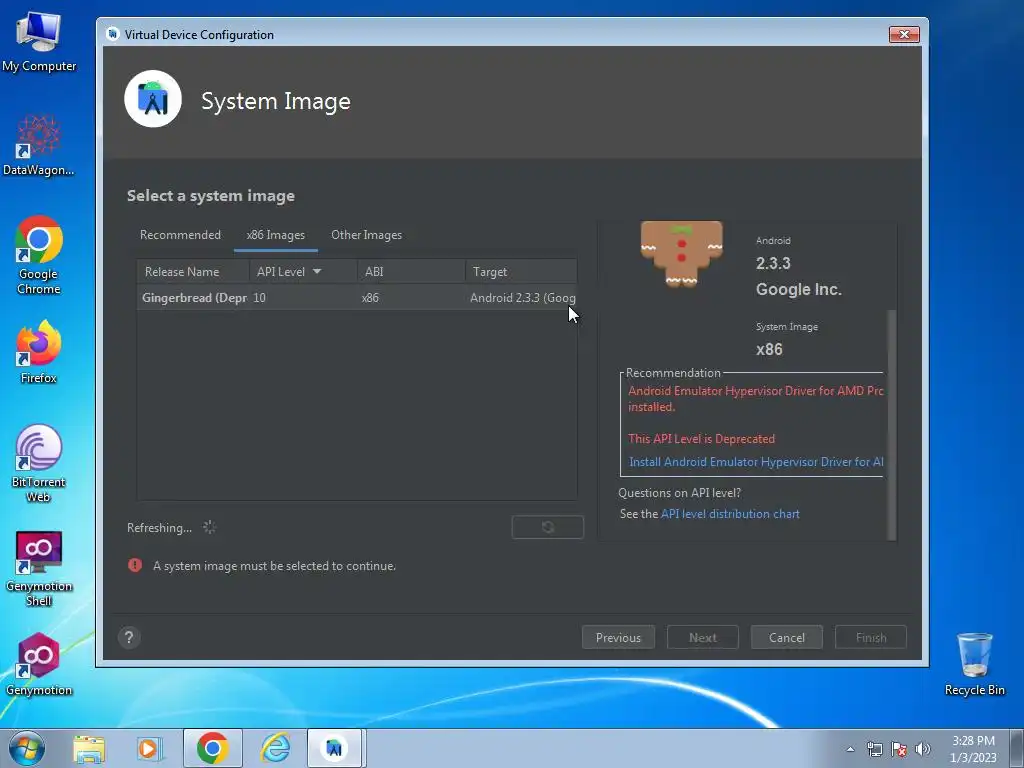
Task: Click the Finish button
Action: click(x=871, y=637)
